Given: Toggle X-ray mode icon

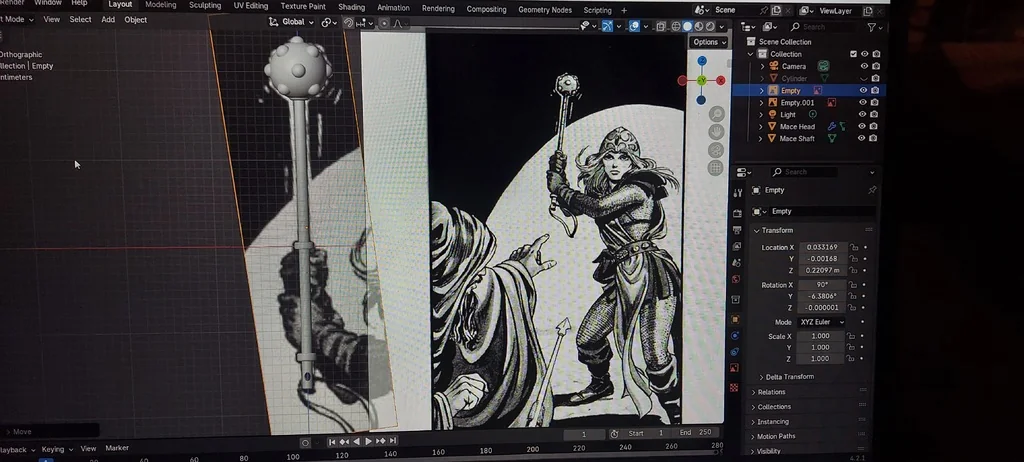Looking at the screenshot, I should 659,26.
